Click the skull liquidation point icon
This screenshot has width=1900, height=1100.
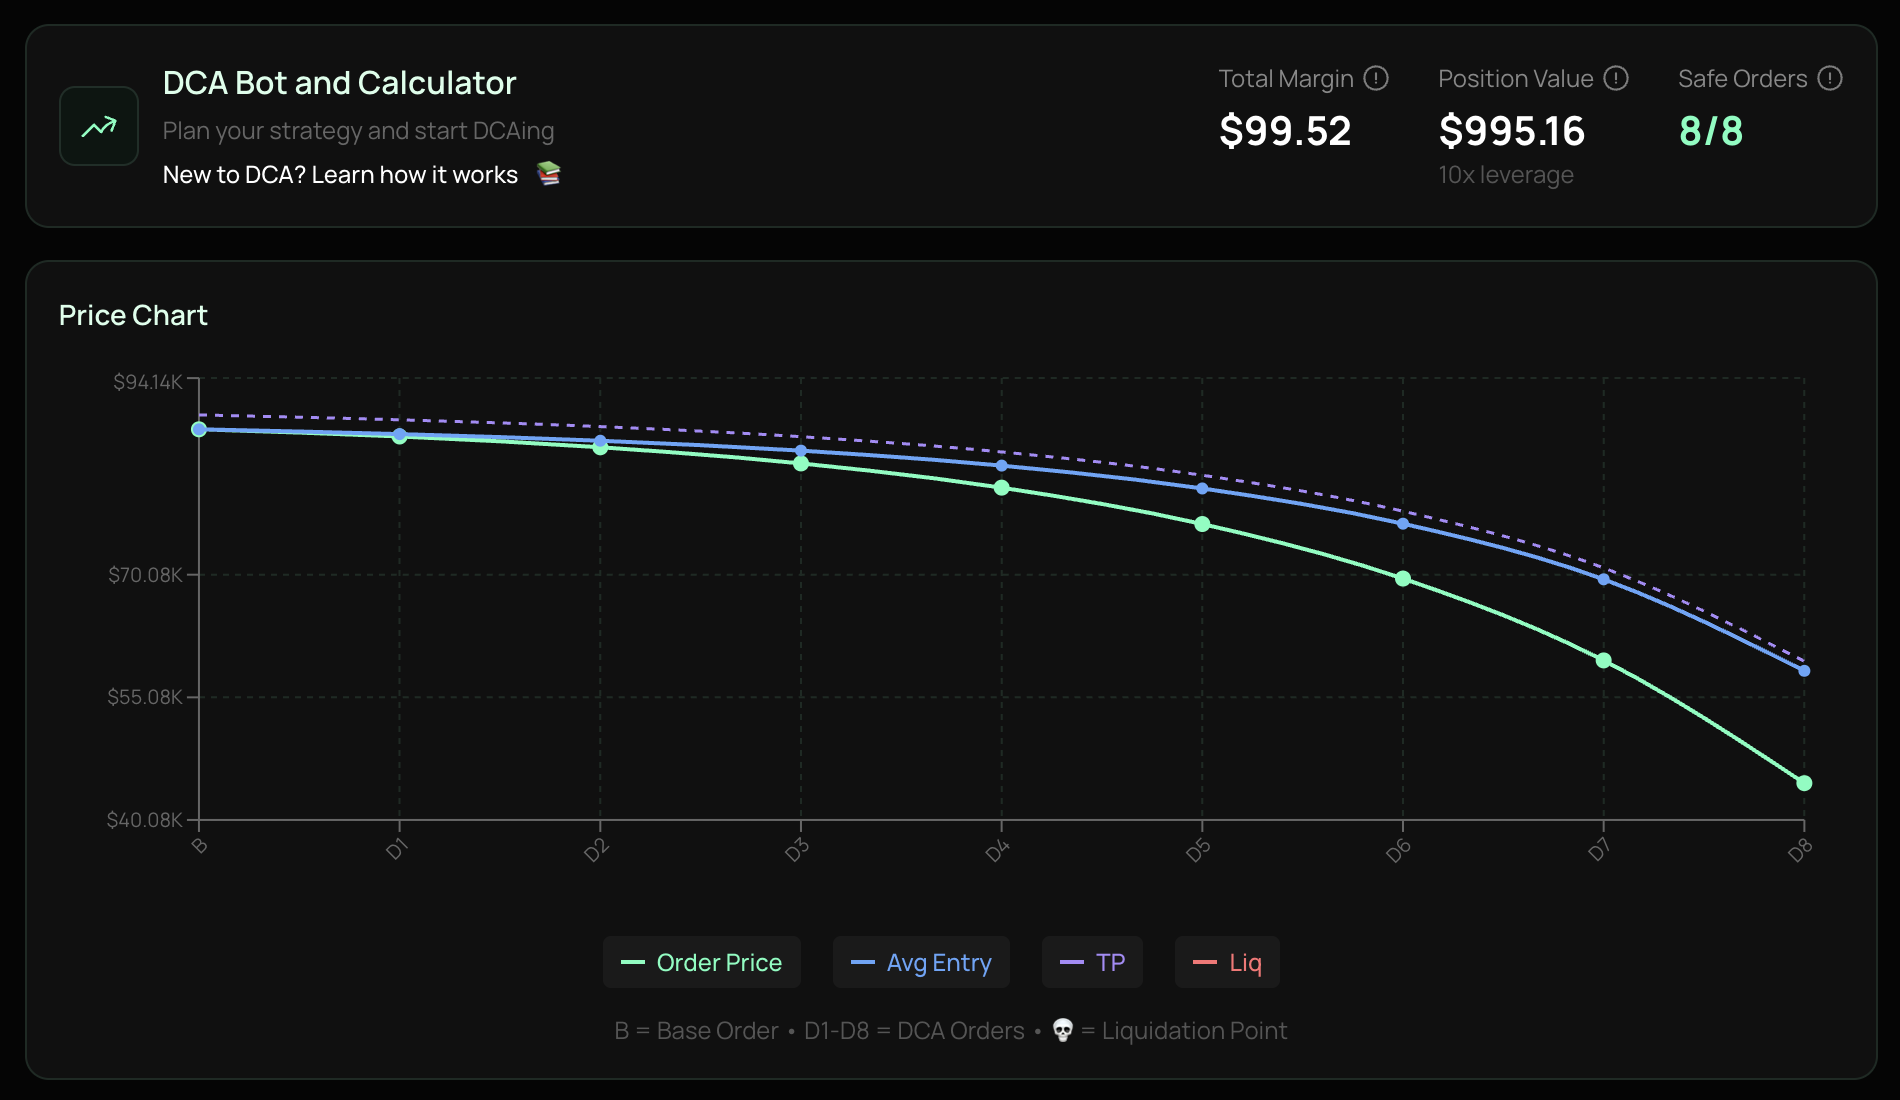coord(1062,1030)
